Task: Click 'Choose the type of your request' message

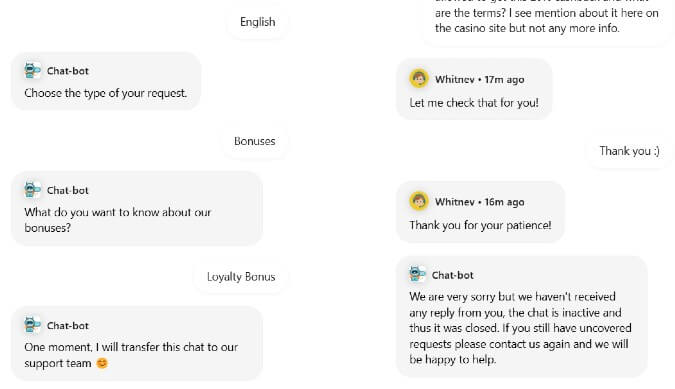Action: tap(105, 93)
